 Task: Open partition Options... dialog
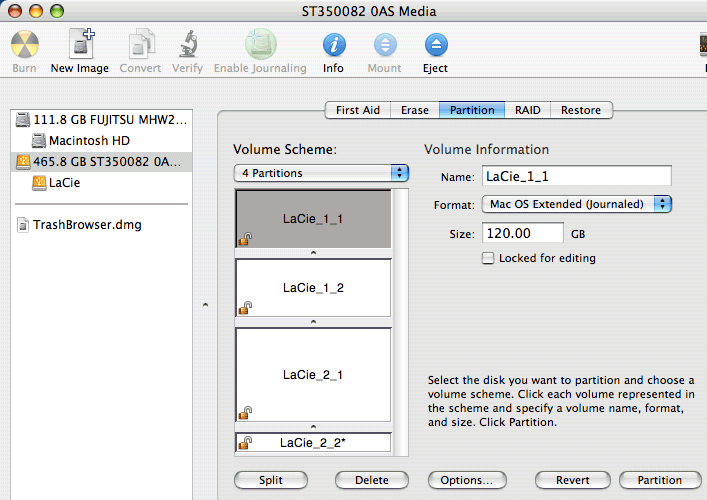point(467,480)
